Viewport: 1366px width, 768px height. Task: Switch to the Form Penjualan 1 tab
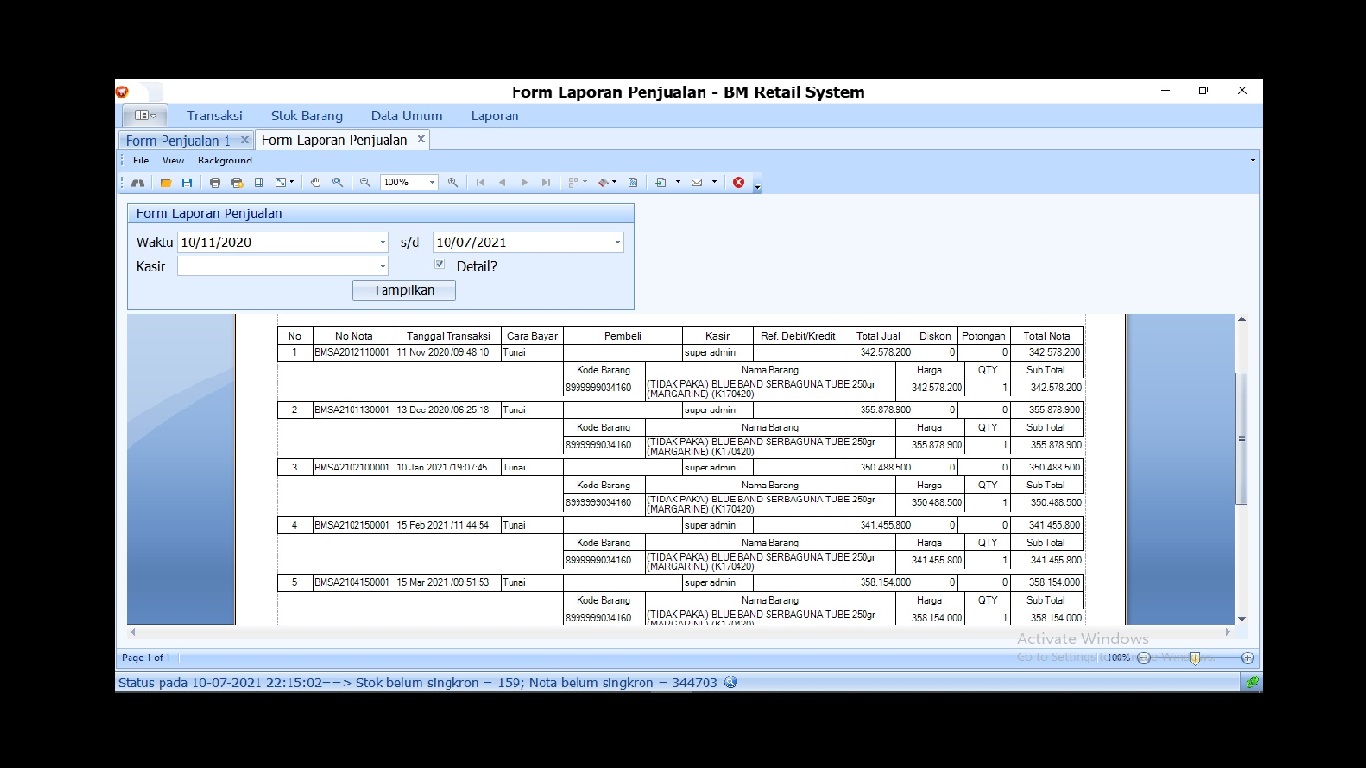pos(178,140)
